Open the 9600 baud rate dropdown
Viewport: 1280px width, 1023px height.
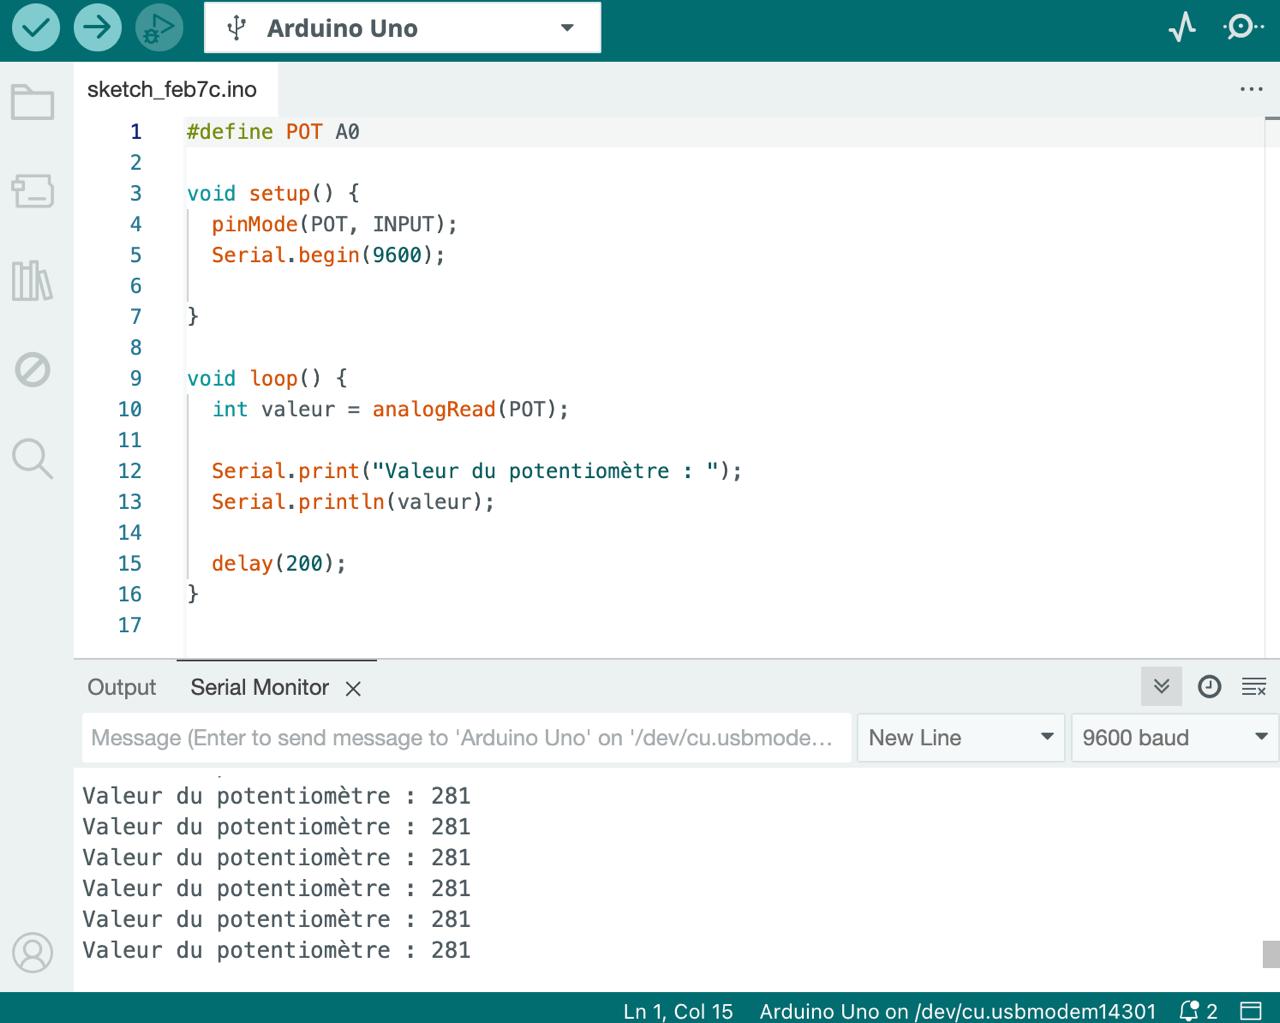(1174, 738)
